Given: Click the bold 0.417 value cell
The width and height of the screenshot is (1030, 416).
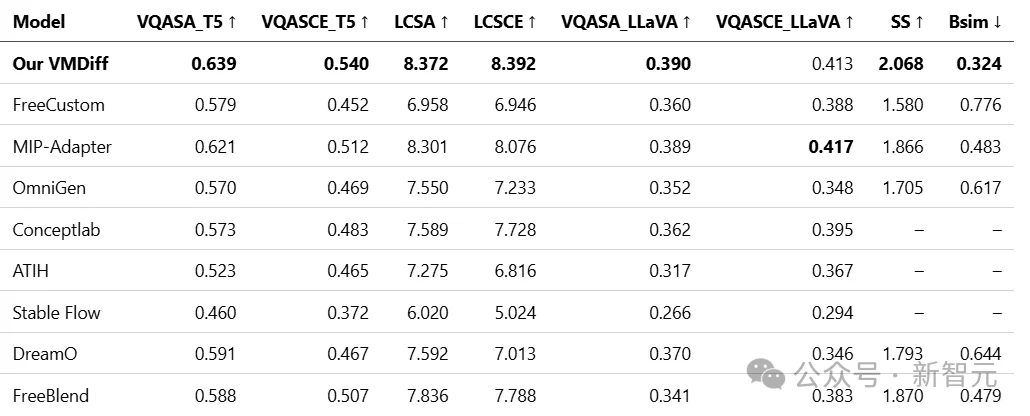Looking at the screenshot, I should tap(830, 147).
